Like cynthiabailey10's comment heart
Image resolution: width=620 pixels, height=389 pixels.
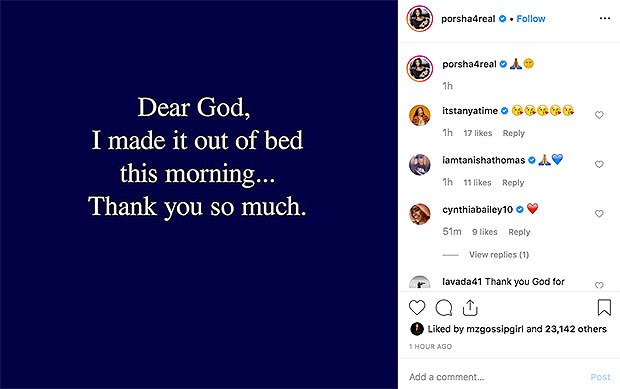click(599, 213)
